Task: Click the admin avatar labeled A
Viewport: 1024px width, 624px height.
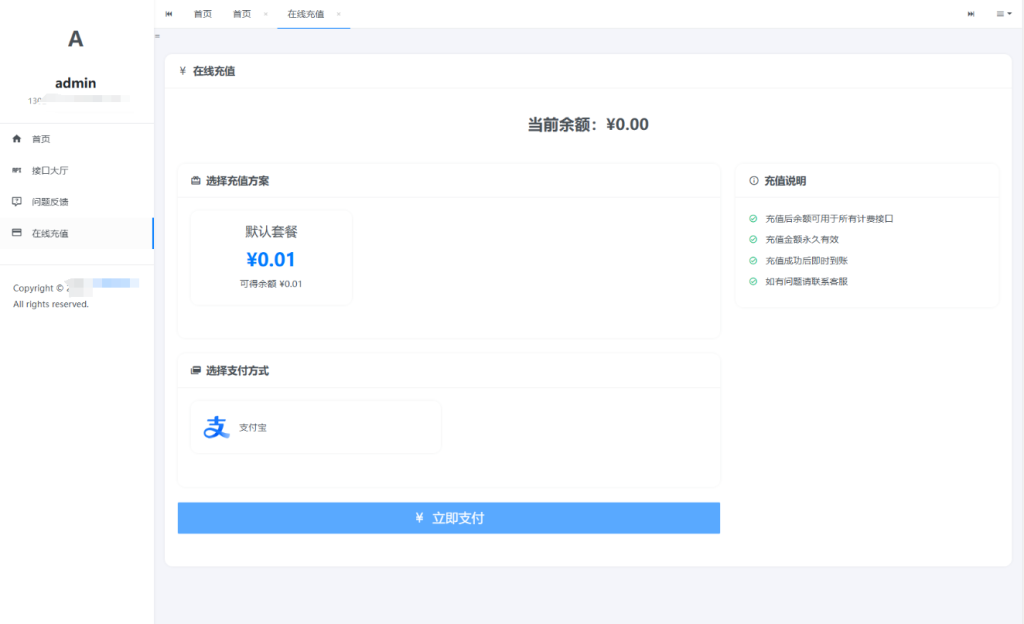Action: coord(74,40)
